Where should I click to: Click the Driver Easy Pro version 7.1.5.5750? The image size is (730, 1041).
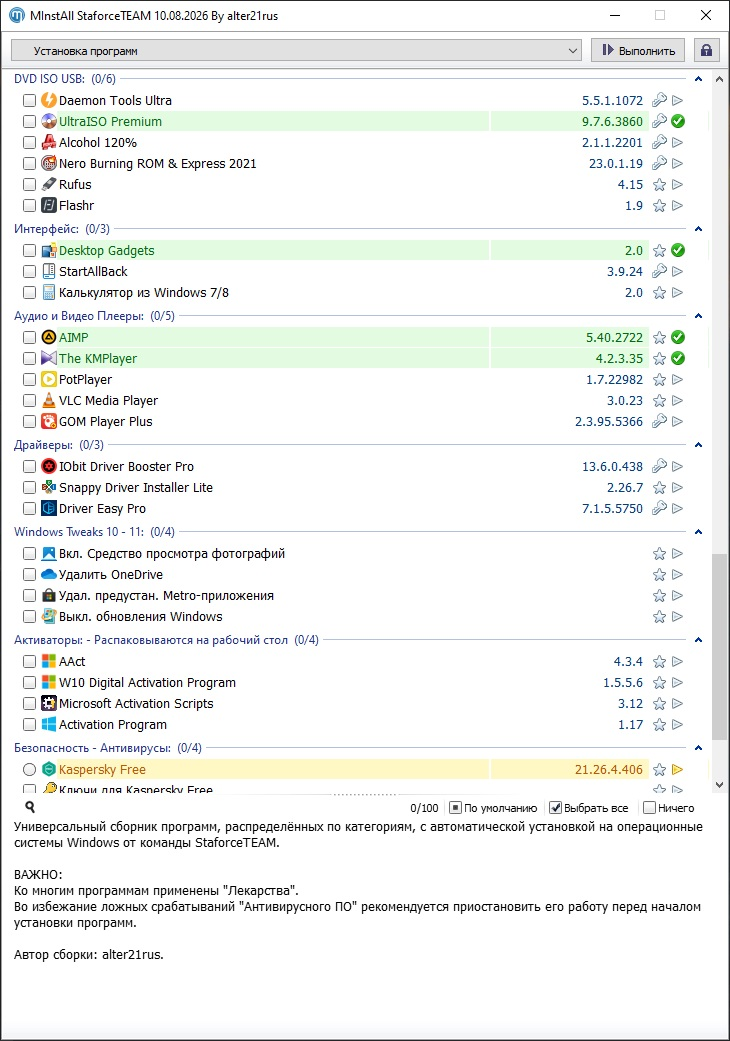click(x=613, y=509)
